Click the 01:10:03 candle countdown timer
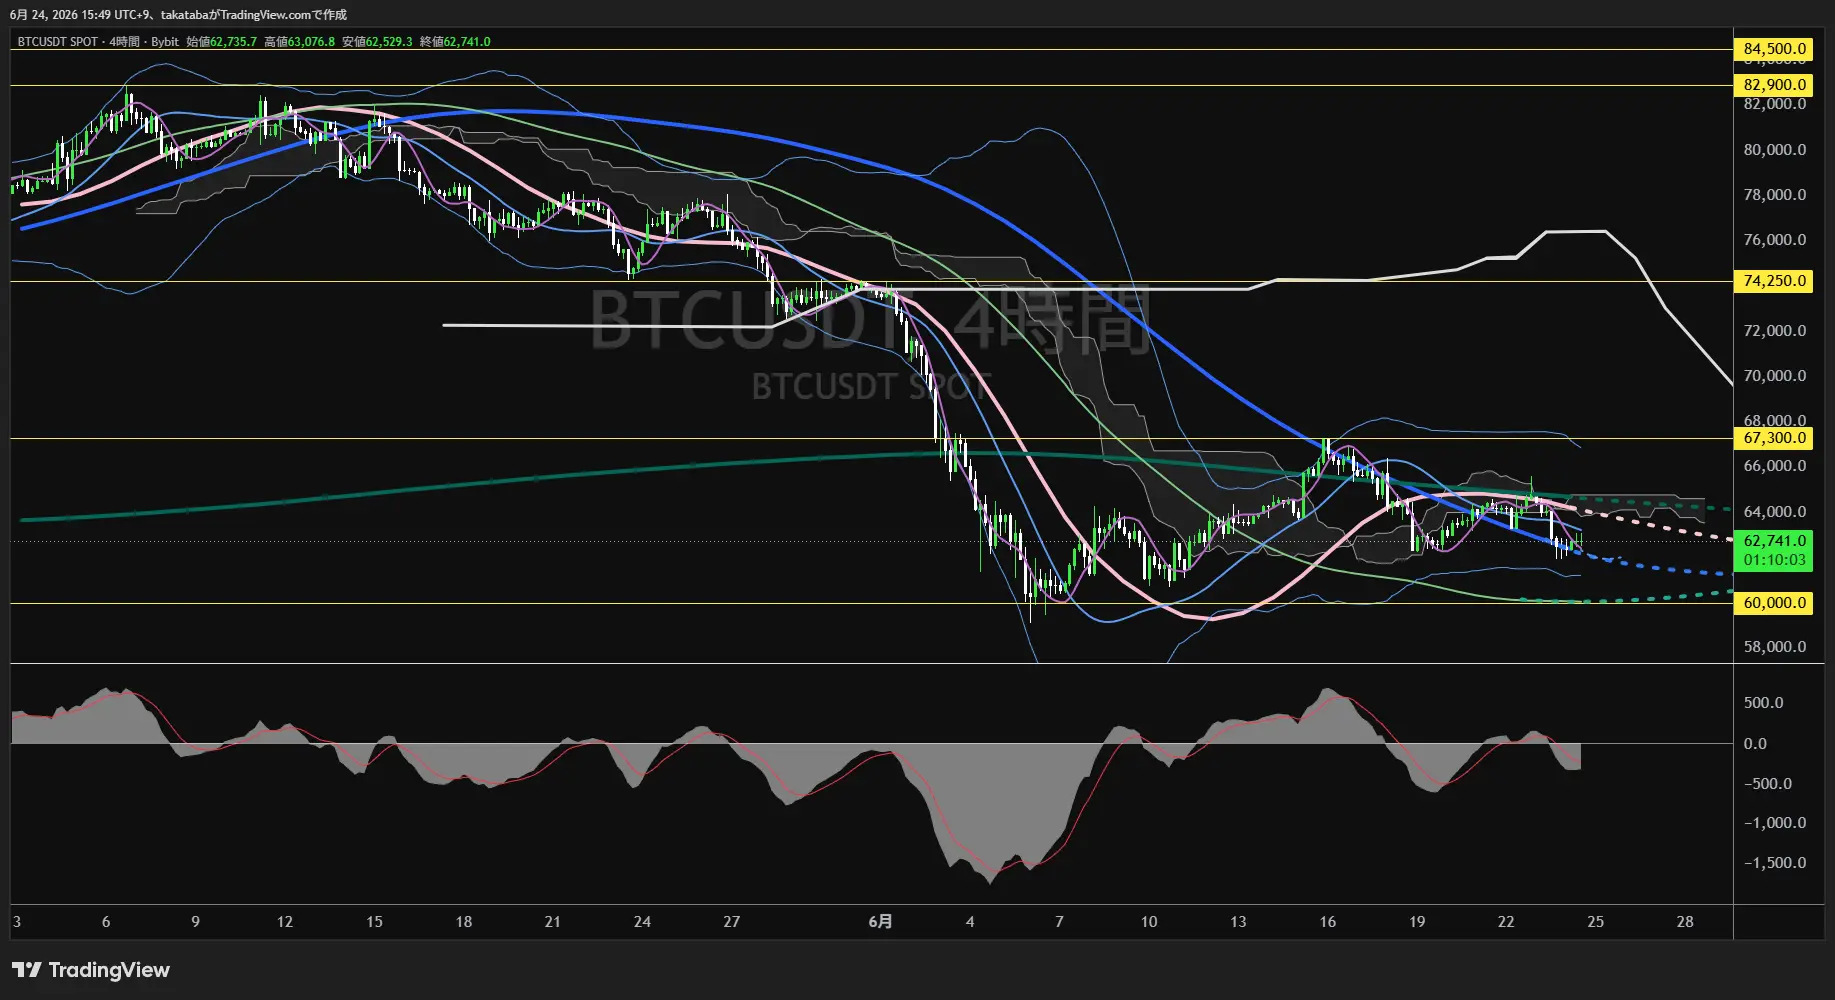This screenshot has width=1835, height=1000. (1774, 560)
